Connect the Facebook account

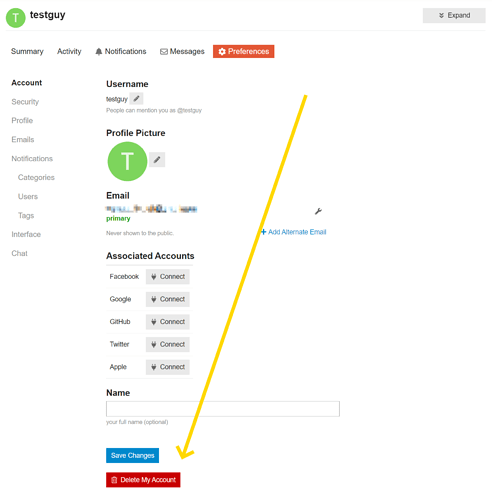[x=168, y=277]
